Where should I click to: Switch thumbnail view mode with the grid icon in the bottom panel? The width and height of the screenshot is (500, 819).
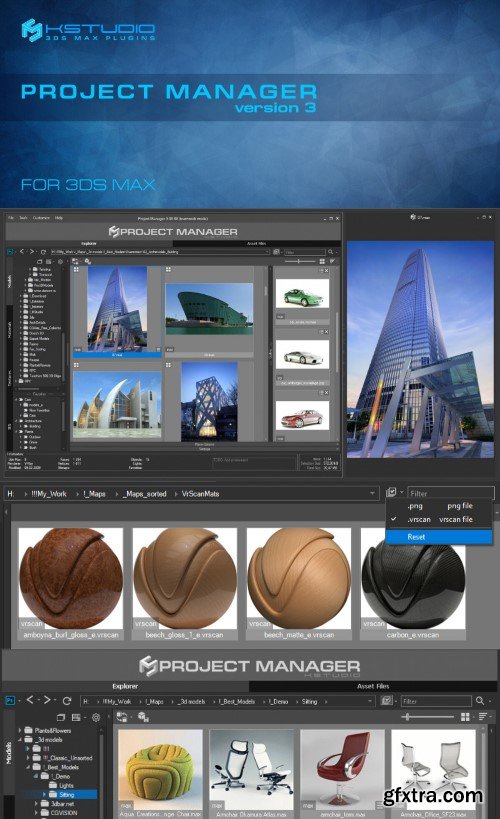pyautogui.click(x=465, y=717)
